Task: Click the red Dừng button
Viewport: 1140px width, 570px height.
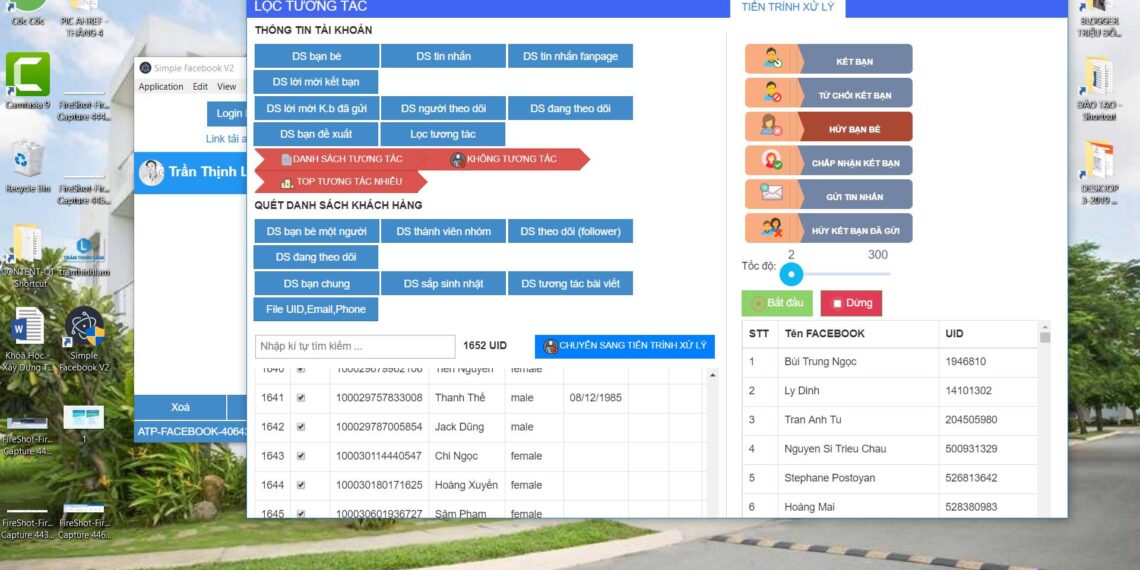Action: (851, 303)
